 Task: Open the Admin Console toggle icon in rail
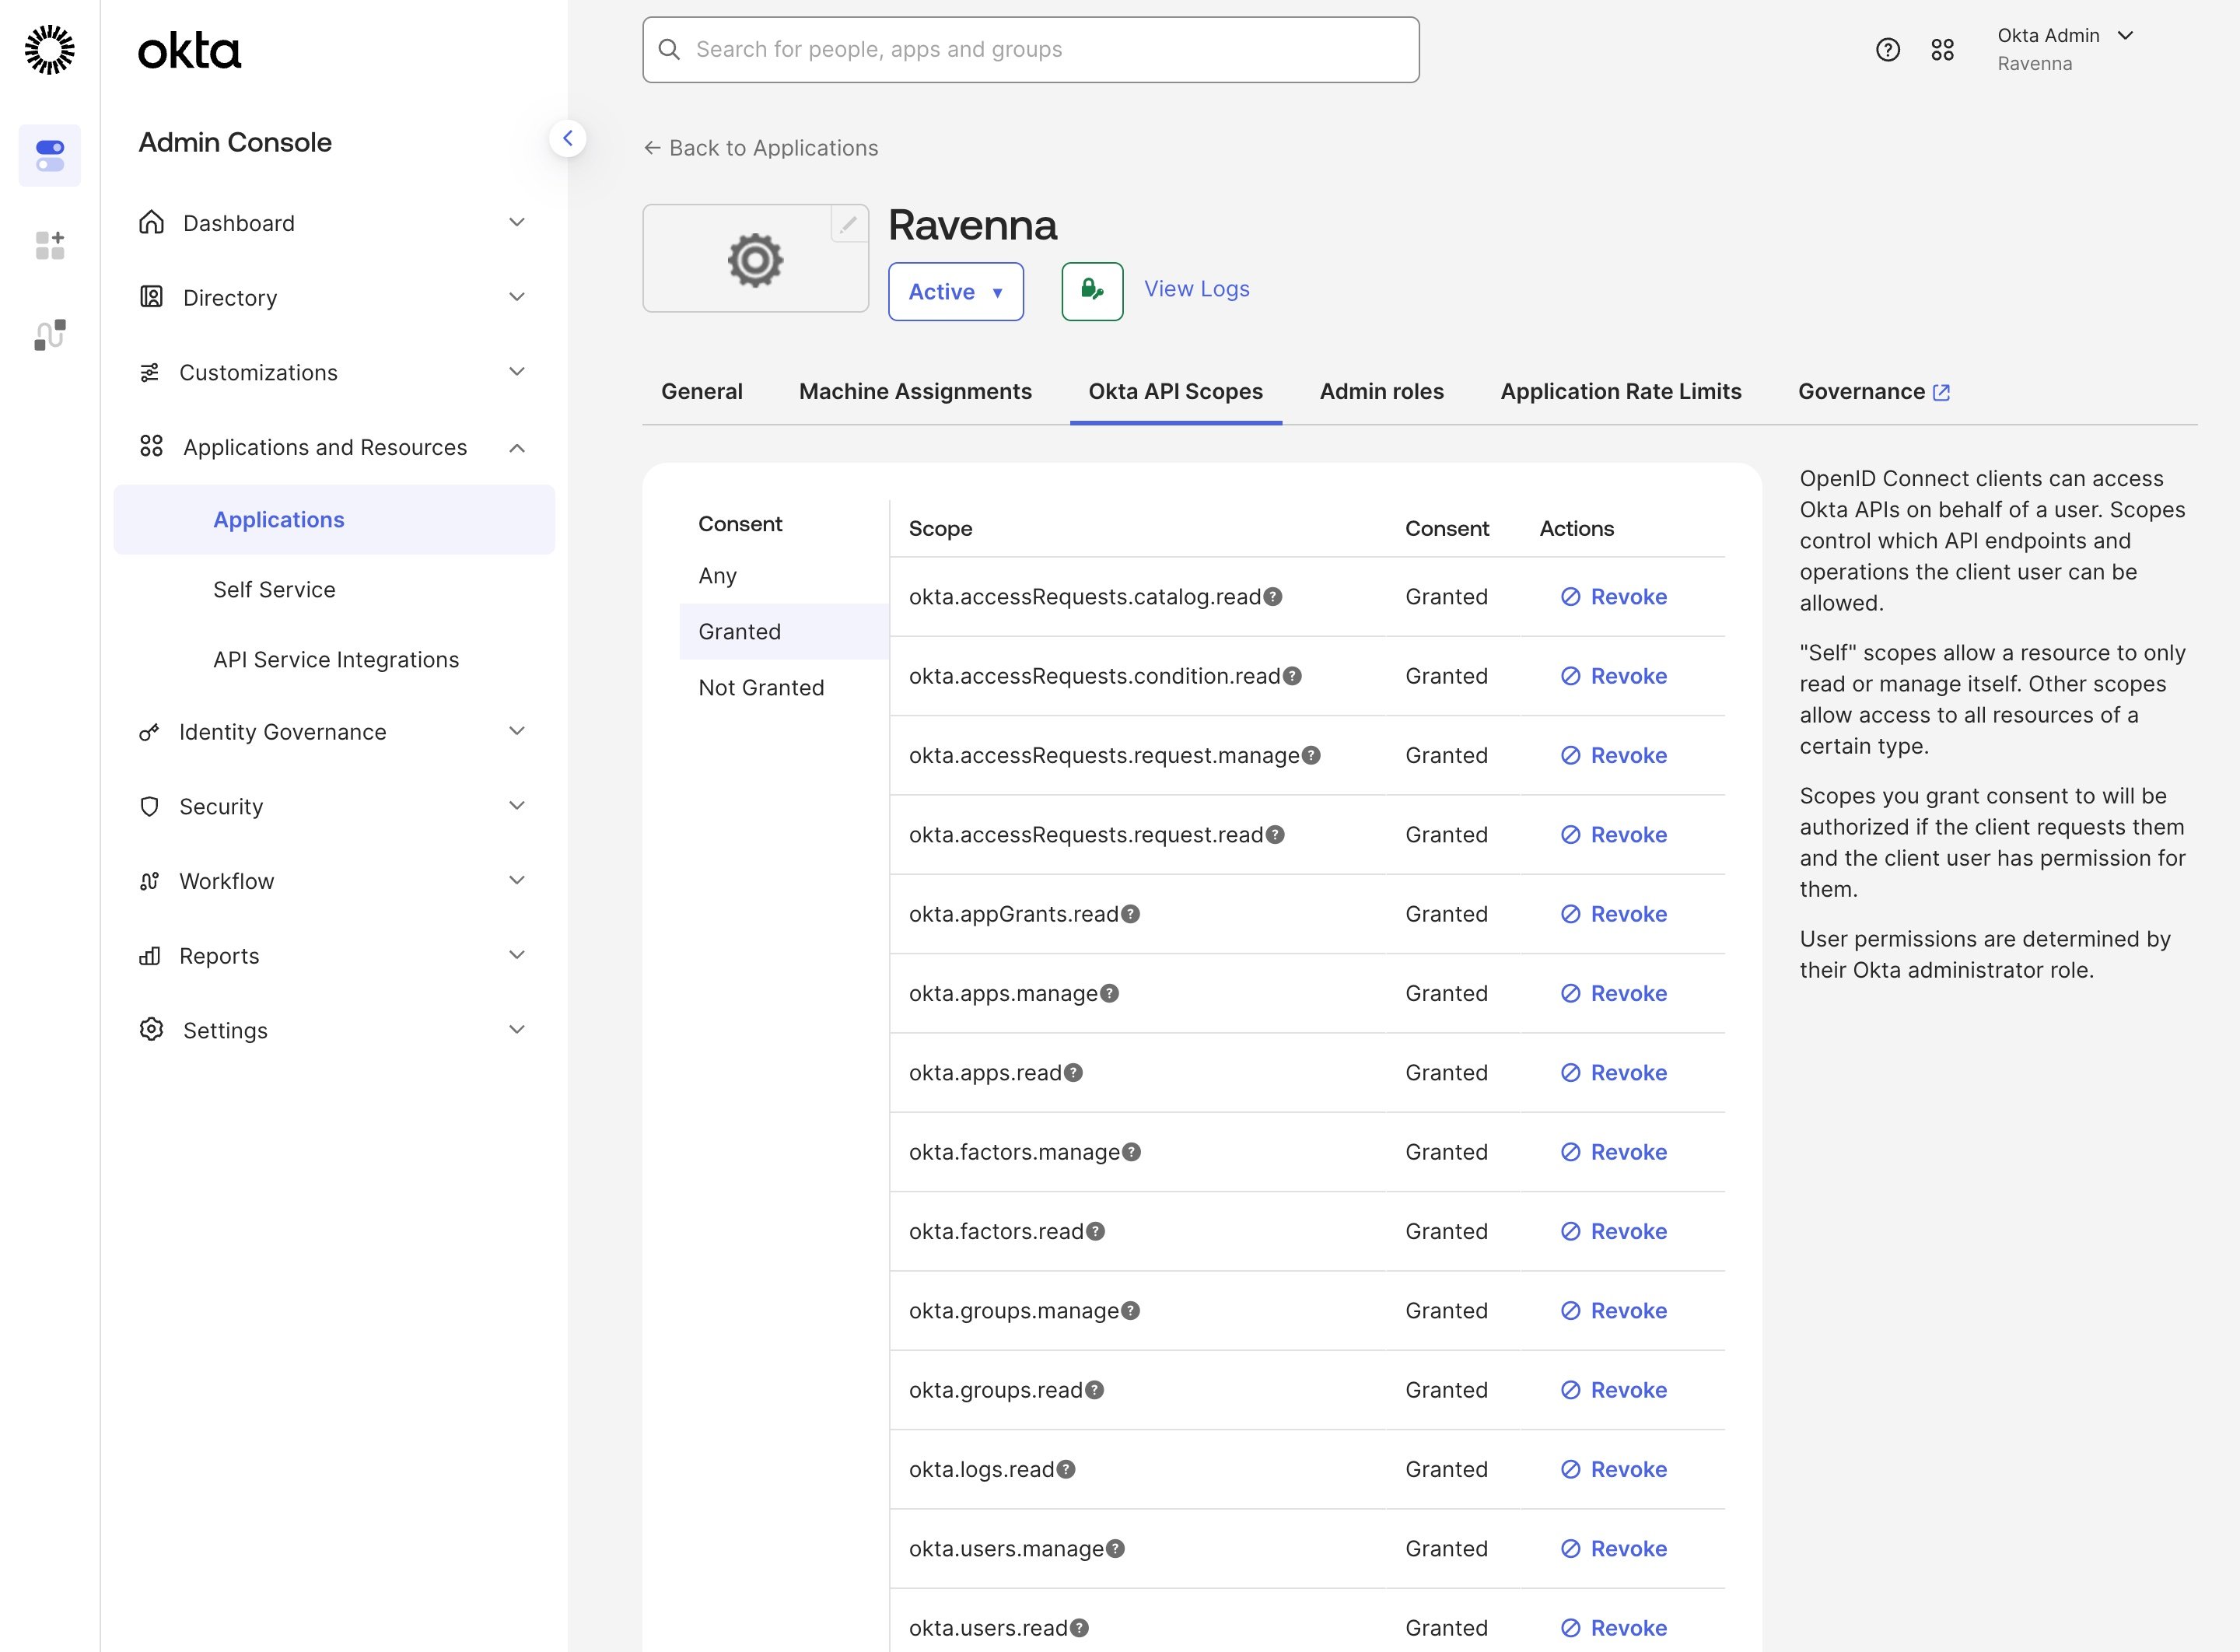tap(50, 155)
